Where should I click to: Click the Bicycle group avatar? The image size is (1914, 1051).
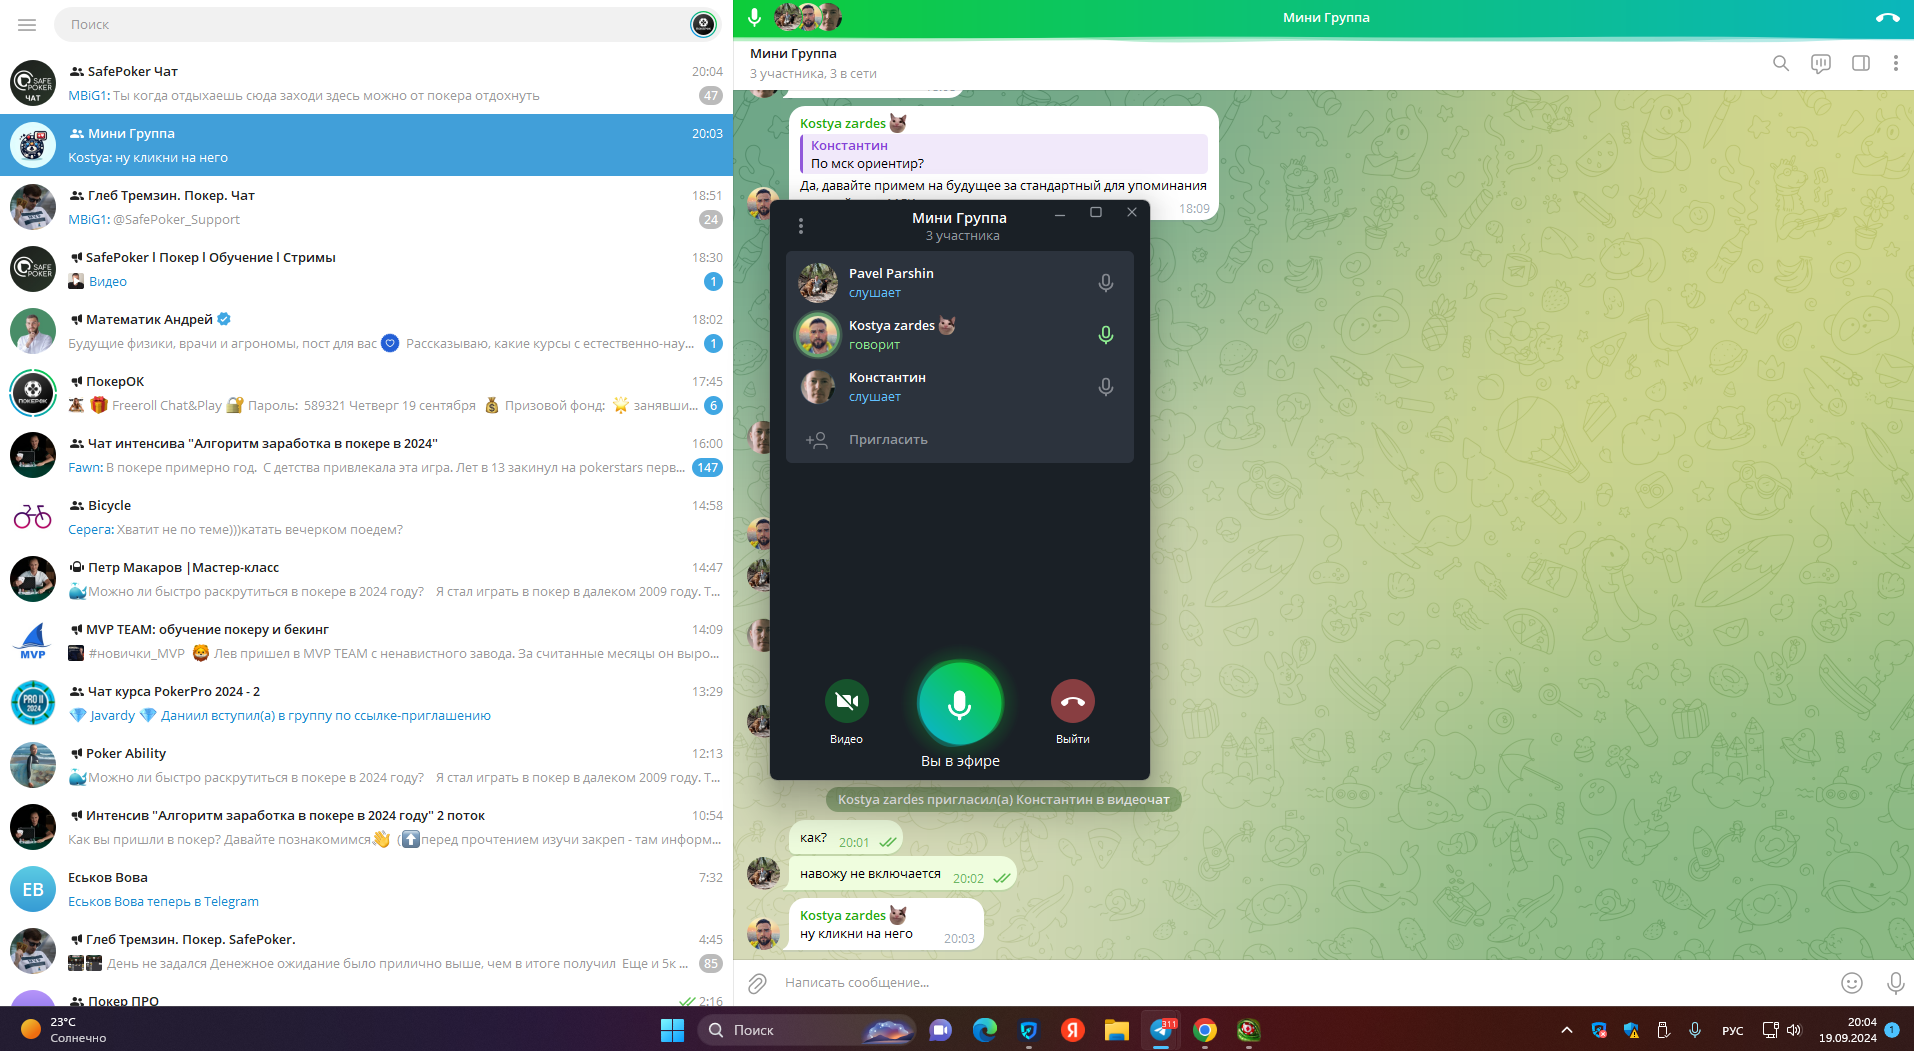tap(33, 517)
